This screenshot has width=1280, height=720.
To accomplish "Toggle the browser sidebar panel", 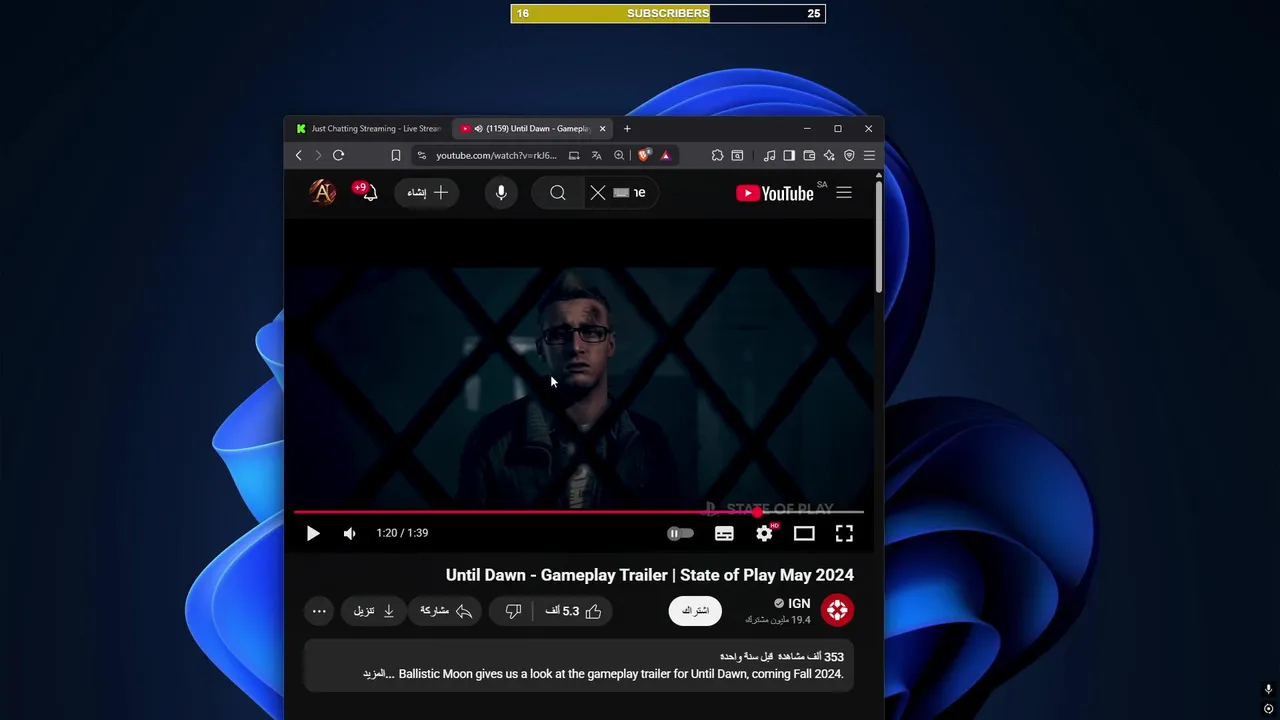I will [789, 155].
